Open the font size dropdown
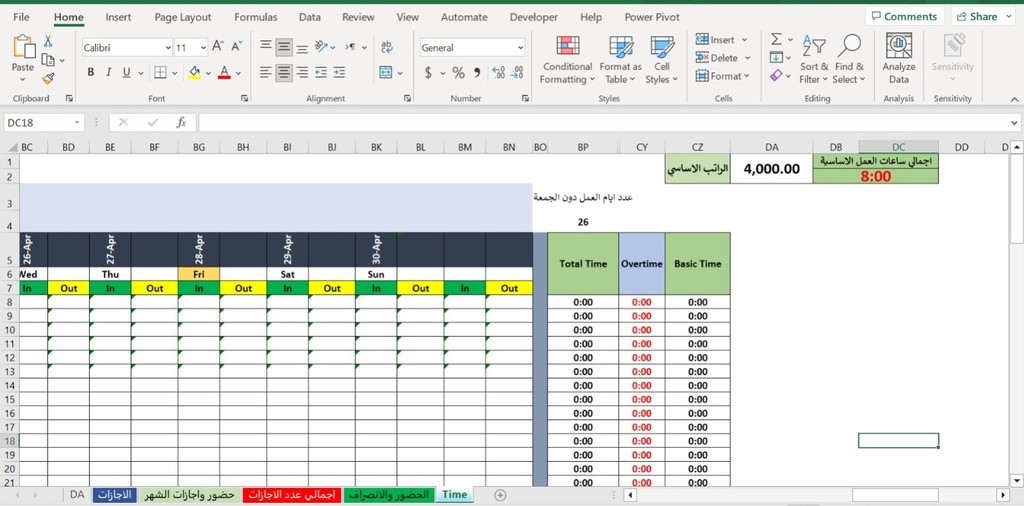 pos(203,48)
